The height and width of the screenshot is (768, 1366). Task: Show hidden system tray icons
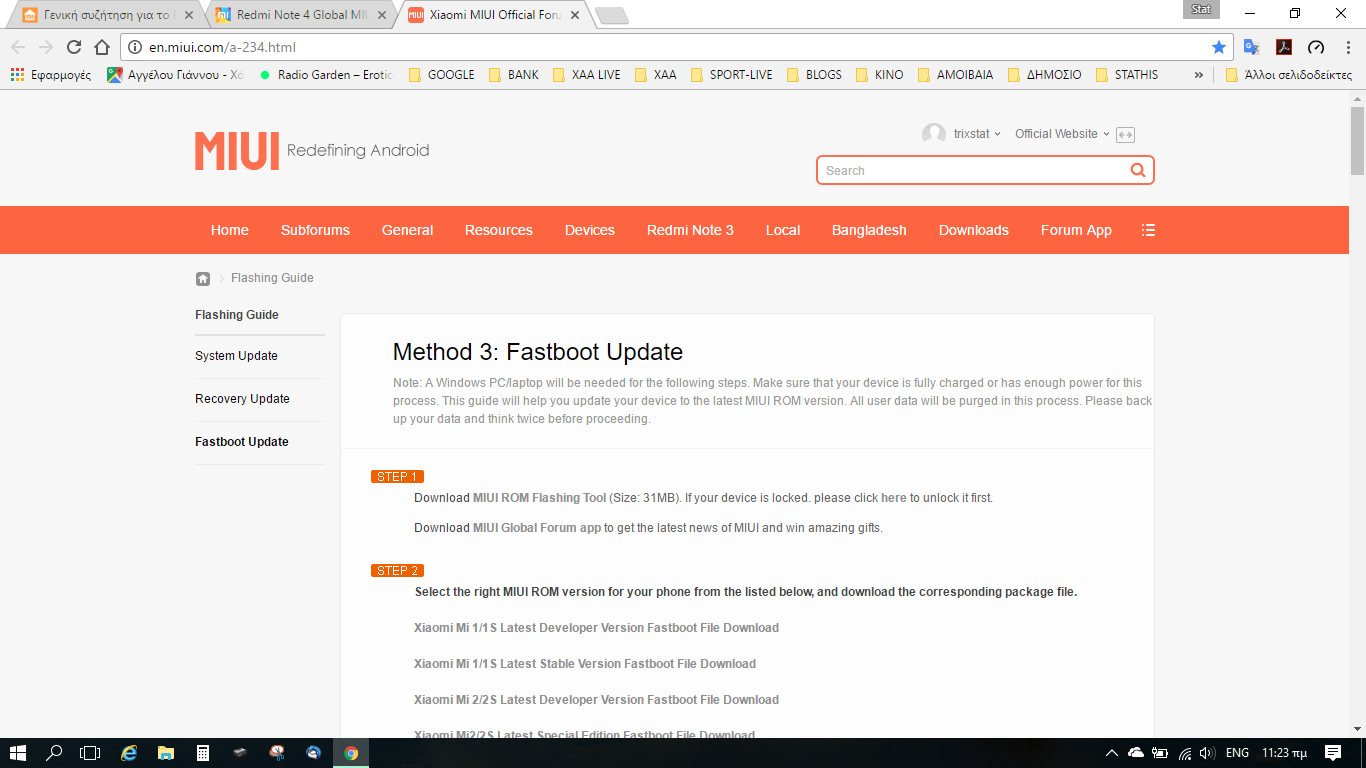point(1112,753)
